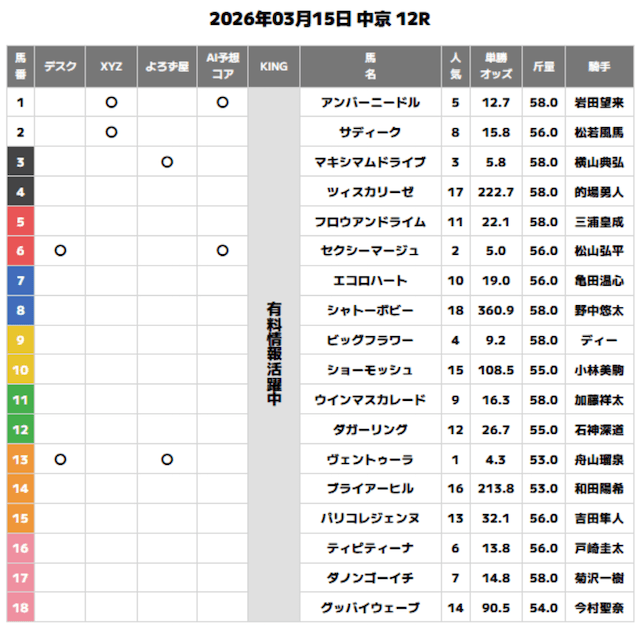The image size is (640, 630).
Task: Select horse name タノンゴーイチ
Action: [x=370, y=578]
